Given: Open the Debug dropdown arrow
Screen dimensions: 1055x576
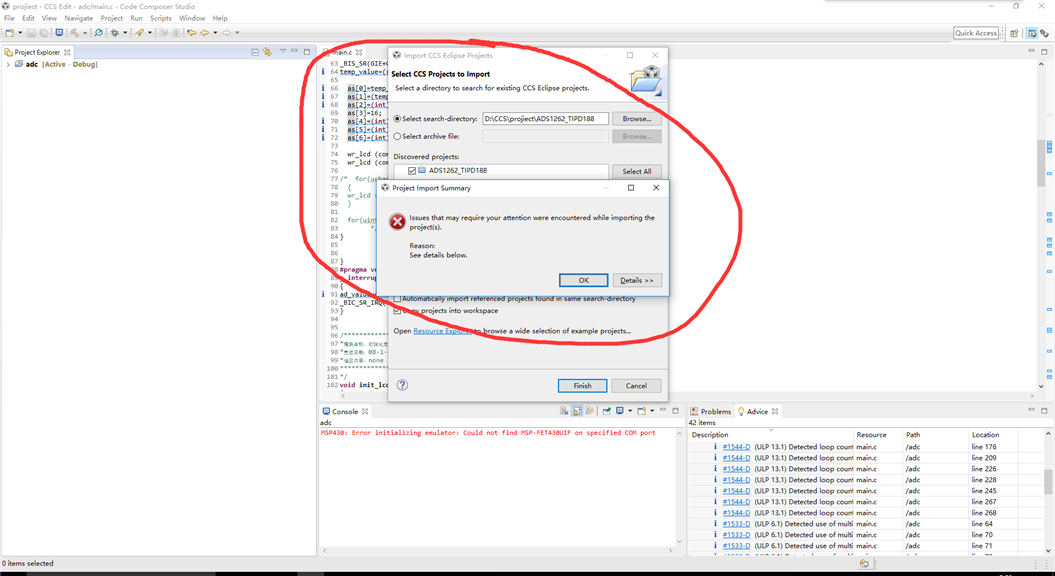Looking at the screenshot, I should pos(125,32).
